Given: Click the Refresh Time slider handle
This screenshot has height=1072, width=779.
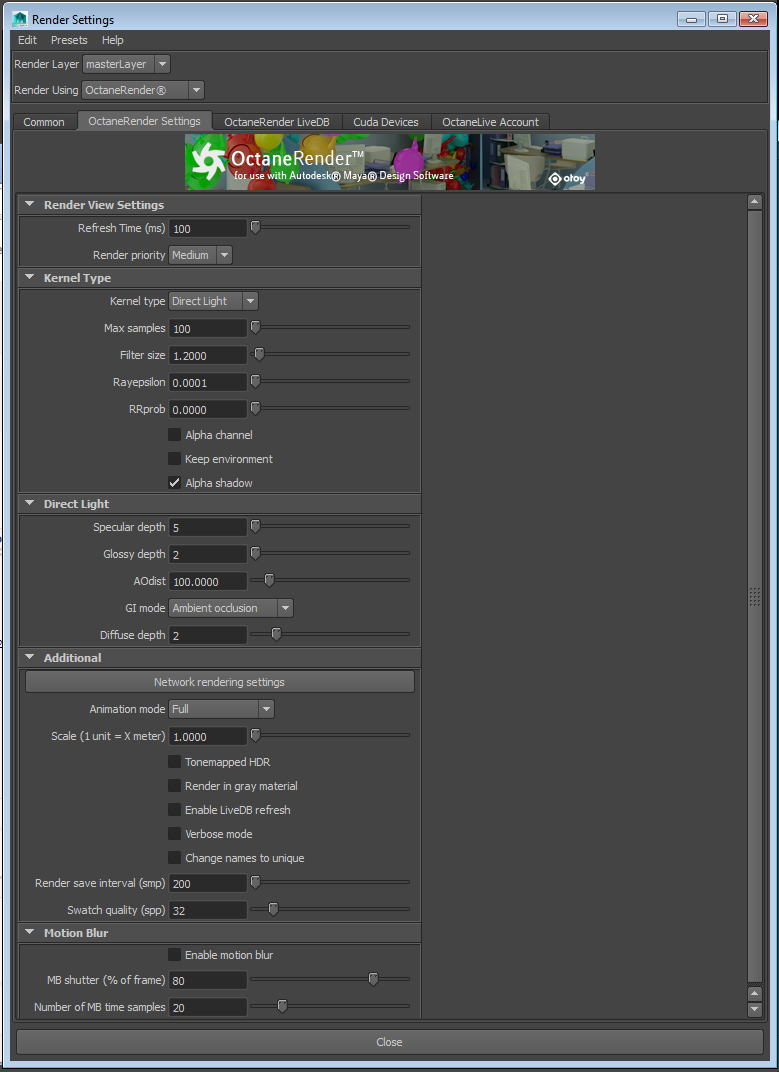Looking at the screenshot, I should pos(255,228).
